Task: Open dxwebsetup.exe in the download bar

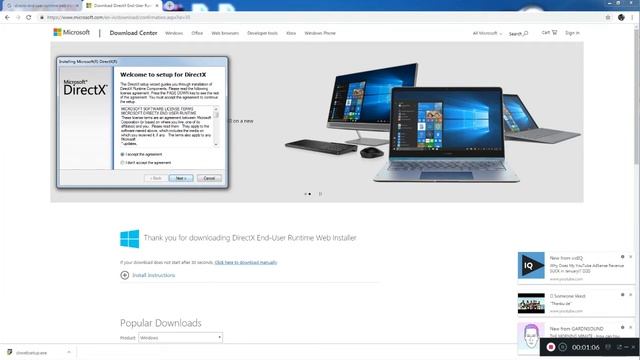Action: pyautogui.click(x=31, y=352)
